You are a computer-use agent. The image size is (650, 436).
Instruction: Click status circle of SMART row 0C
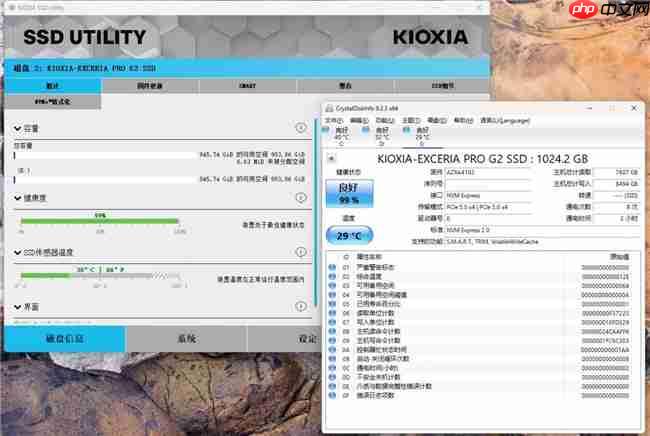[x=332, y=368]
